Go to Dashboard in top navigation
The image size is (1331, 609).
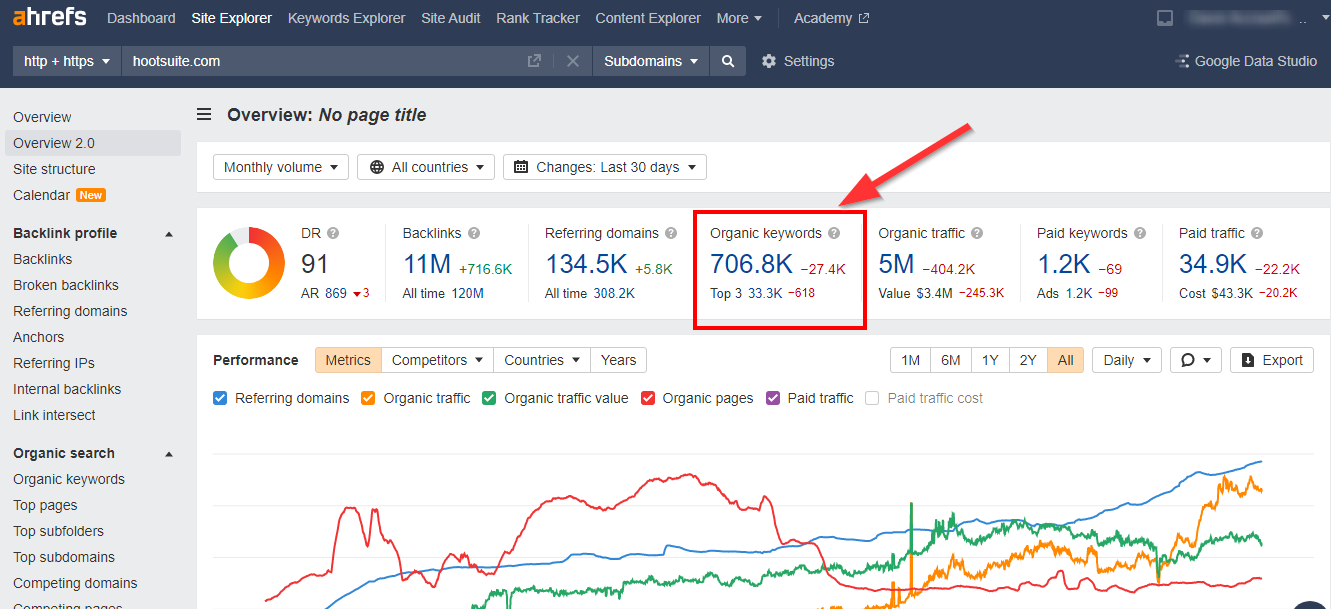coord(141,18)
